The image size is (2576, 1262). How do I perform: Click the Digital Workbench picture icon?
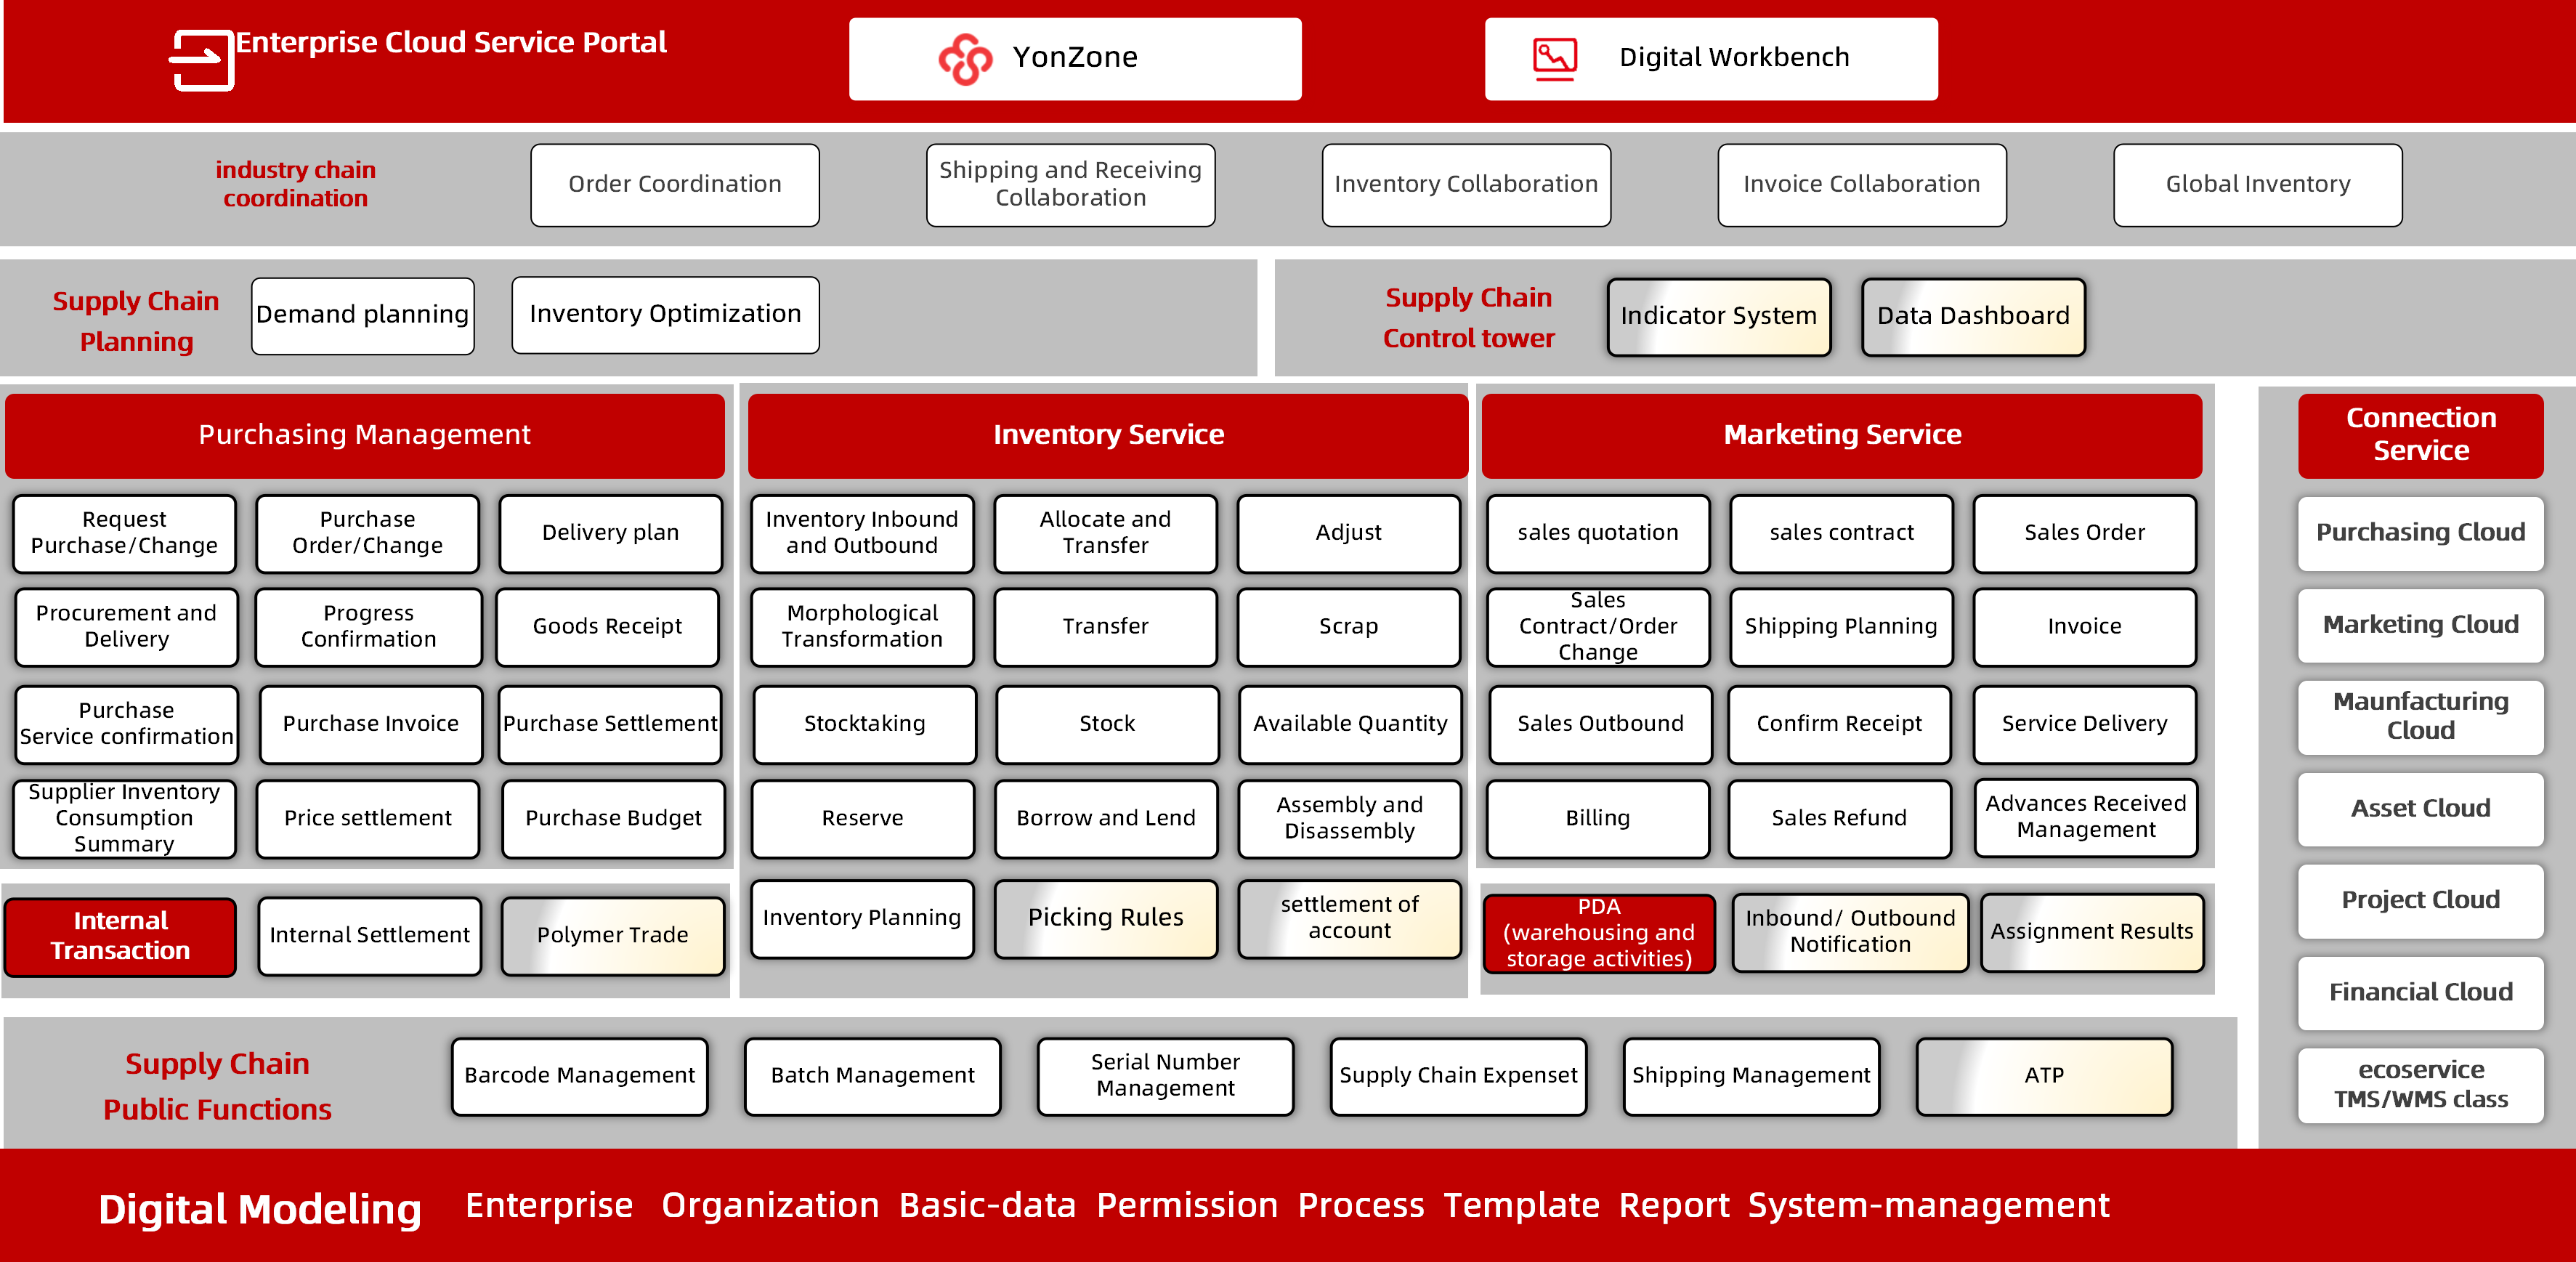click(x=1554, y=58)
